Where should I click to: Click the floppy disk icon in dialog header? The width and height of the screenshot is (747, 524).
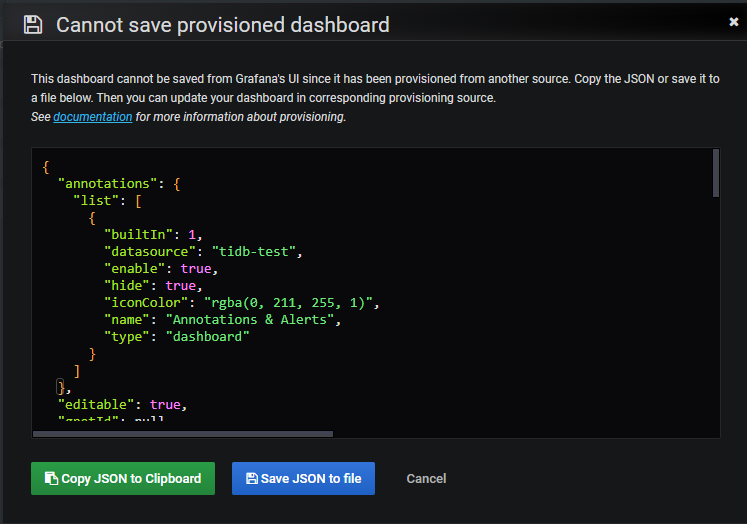33,24
